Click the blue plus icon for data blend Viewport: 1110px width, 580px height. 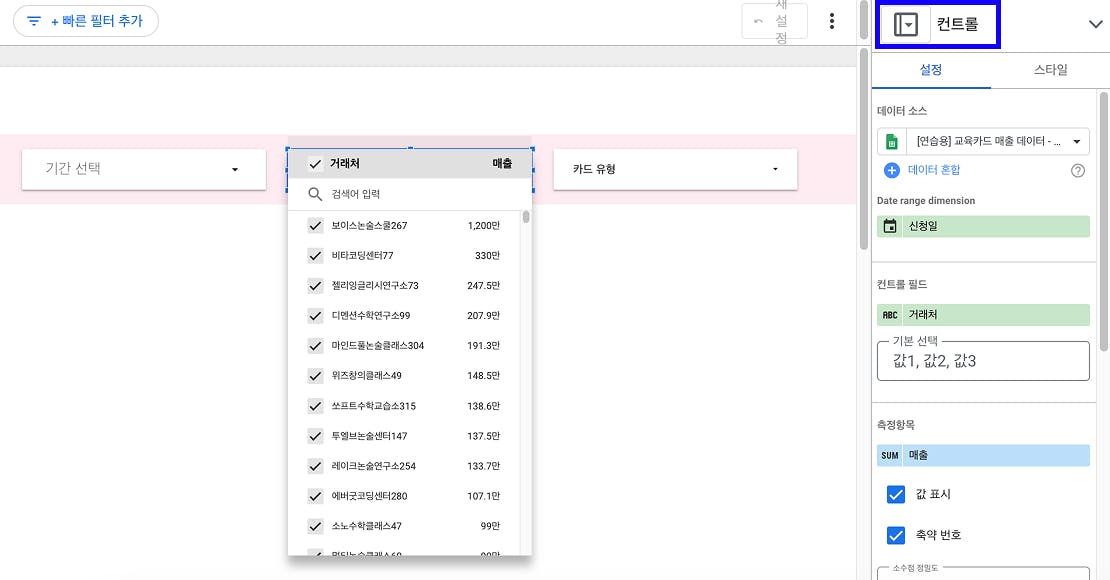[x=891, y=170]
